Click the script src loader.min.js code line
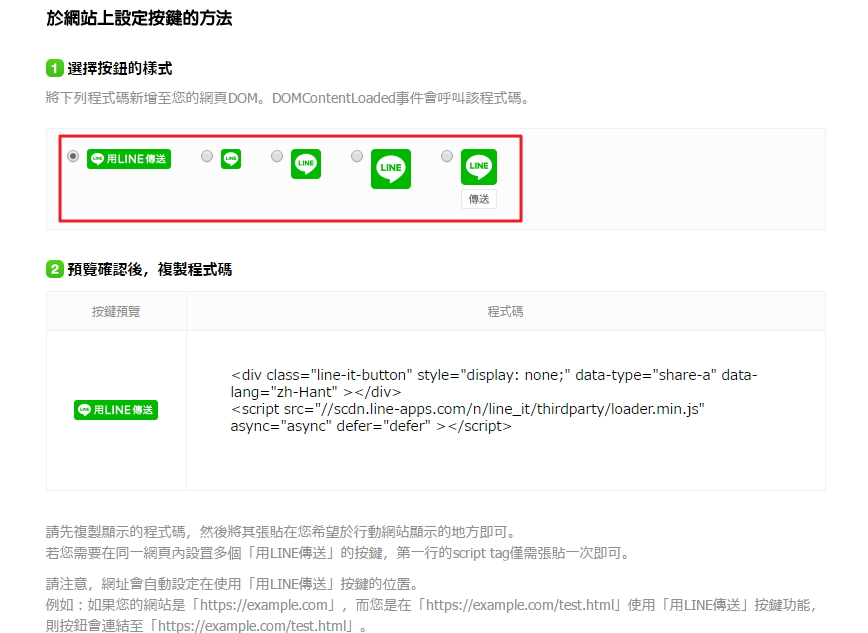 click(467, 409)
